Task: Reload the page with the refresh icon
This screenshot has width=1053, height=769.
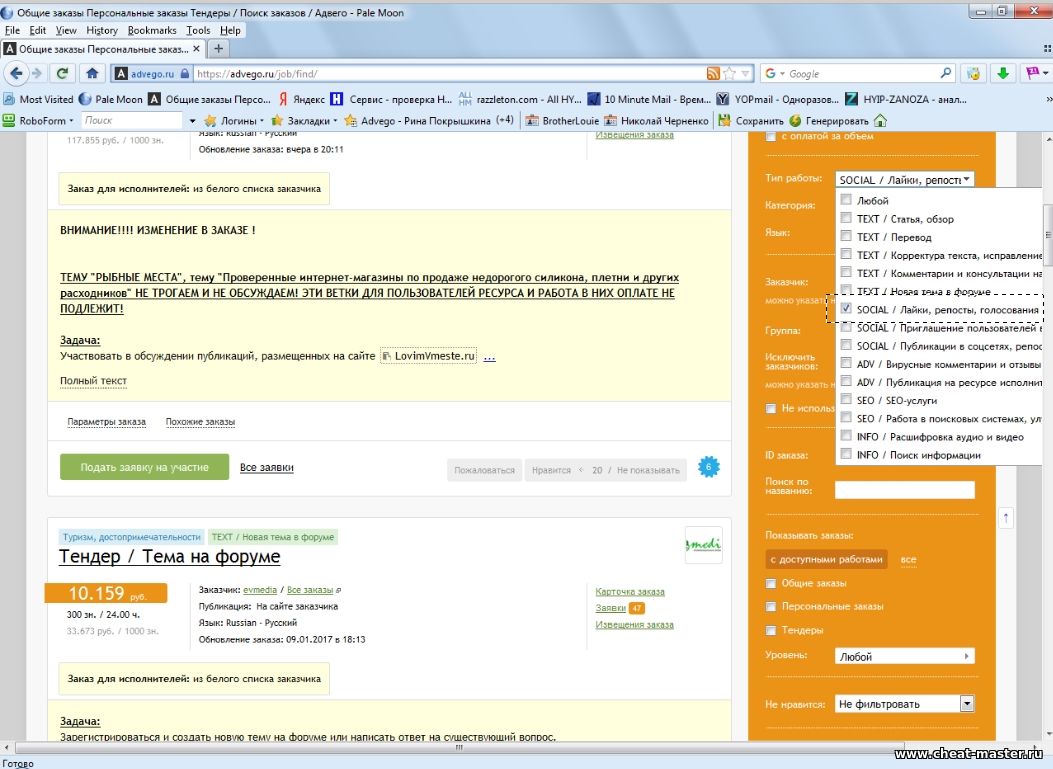Action: click(63, 73)
